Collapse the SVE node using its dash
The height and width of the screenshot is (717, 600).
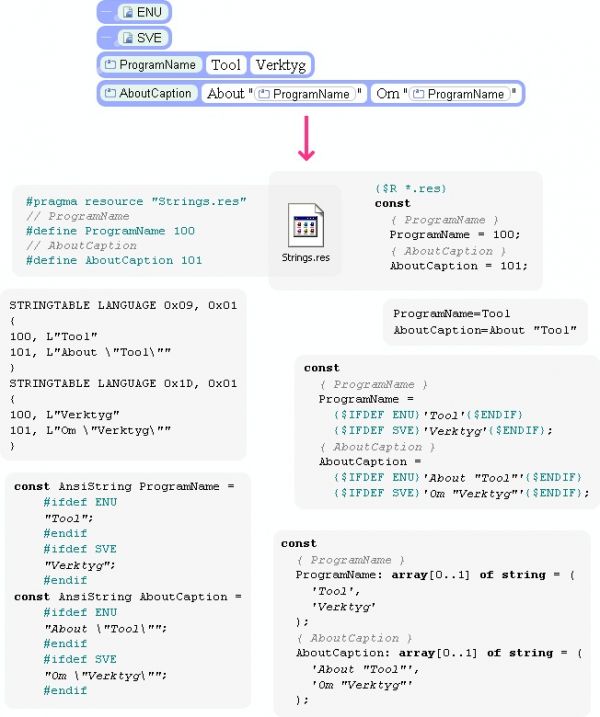coord(107,38)
